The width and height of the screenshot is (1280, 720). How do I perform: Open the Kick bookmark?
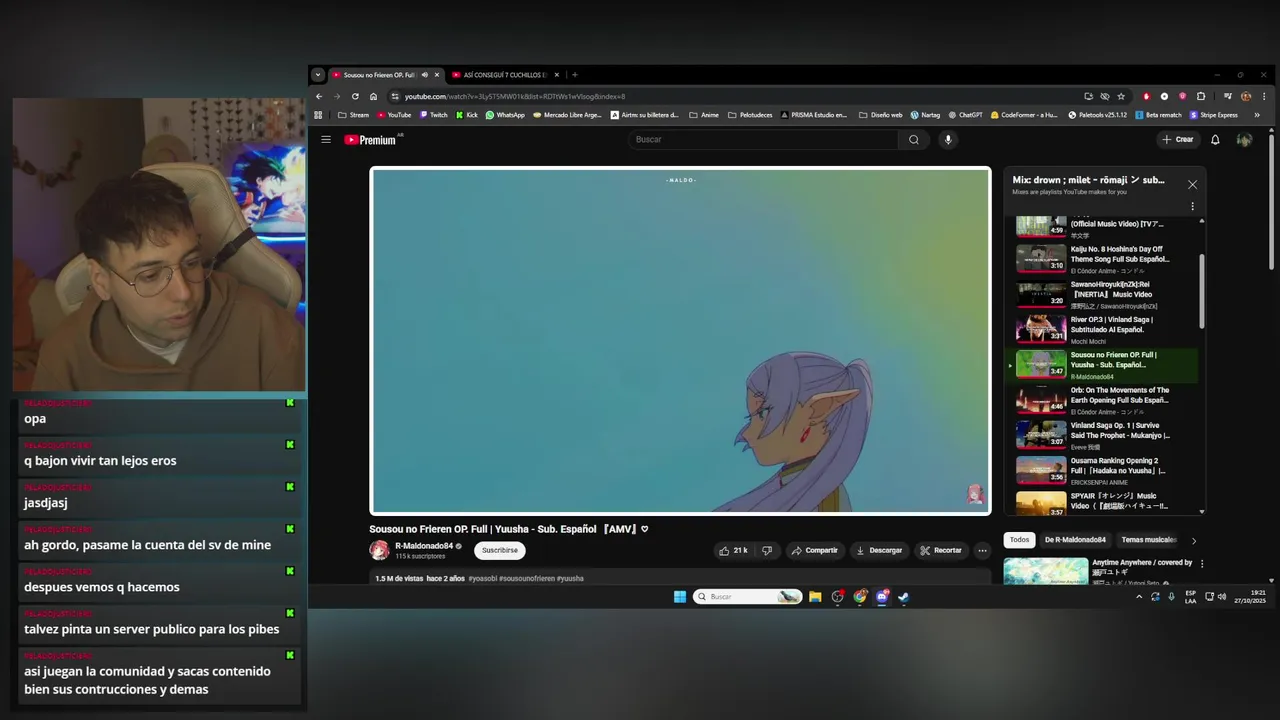pos(467,115)
